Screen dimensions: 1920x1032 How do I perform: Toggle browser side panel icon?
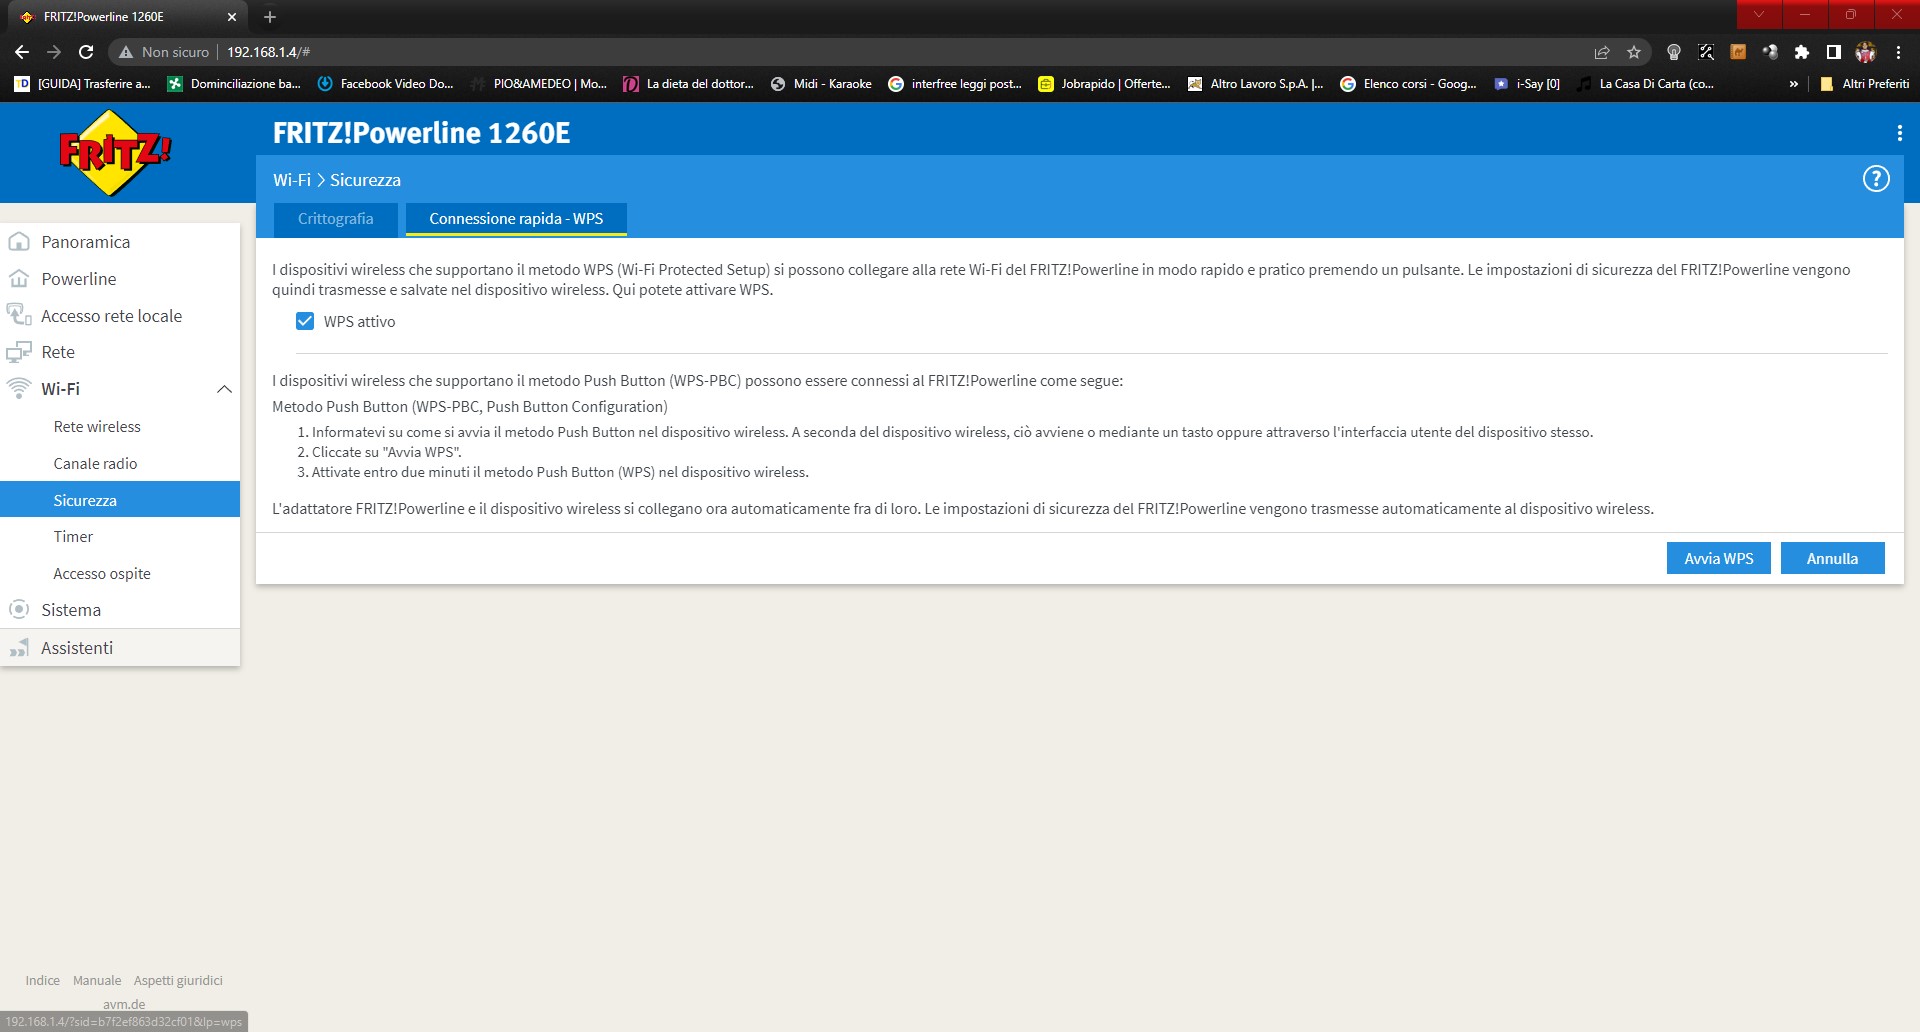(1834, 52)
